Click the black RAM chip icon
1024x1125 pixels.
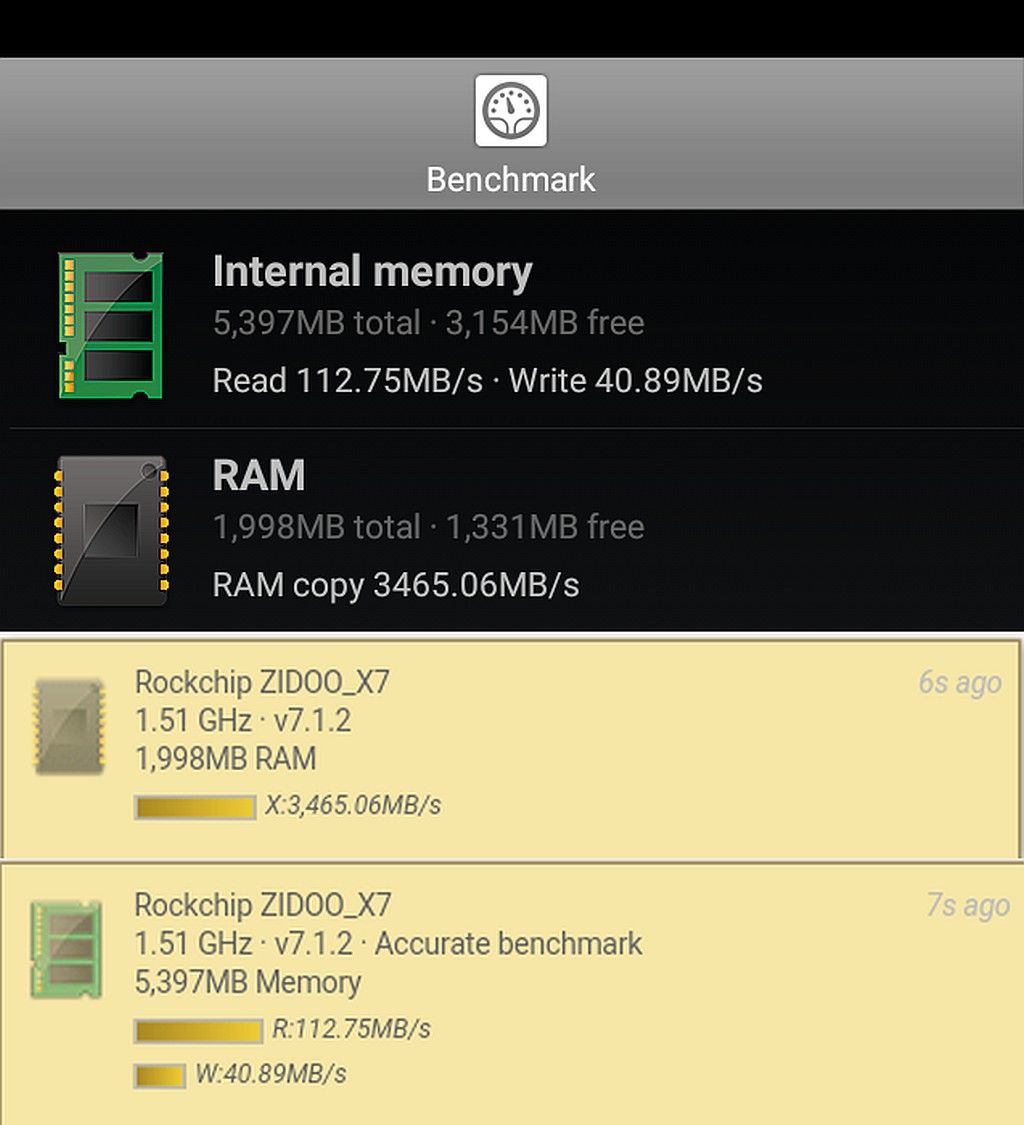pyautogui.click(x=112, y=530)
